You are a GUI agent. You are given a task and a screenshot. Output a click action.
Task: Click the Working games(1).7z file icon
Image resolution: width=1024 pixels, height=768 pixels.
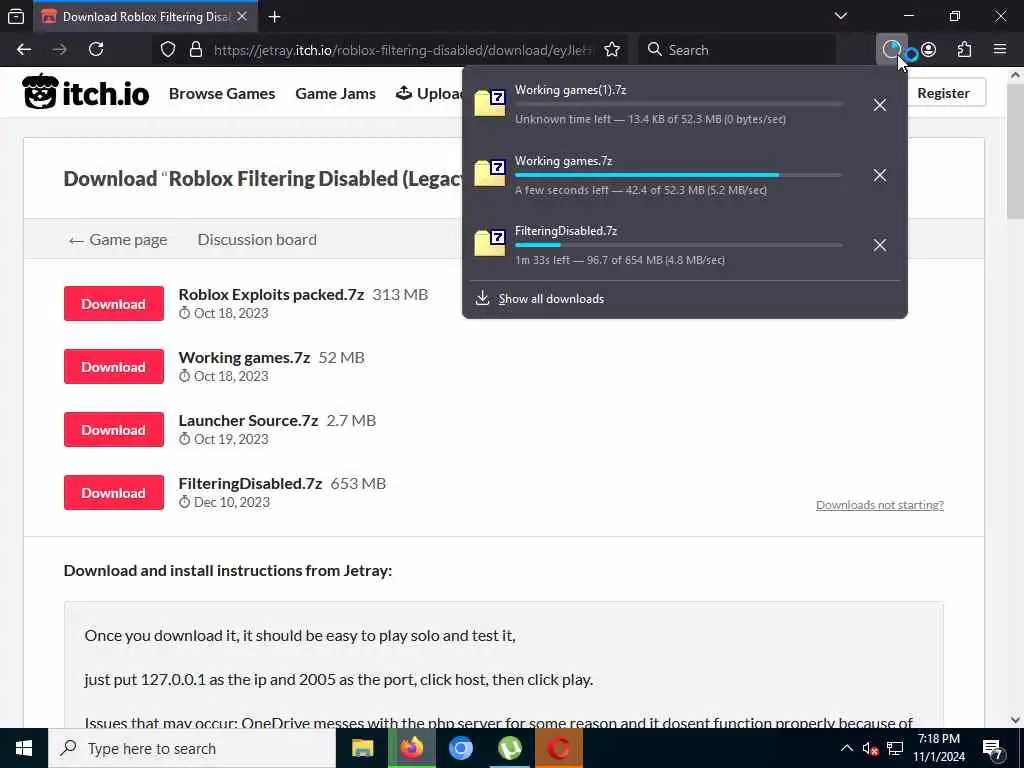[490, 103]
